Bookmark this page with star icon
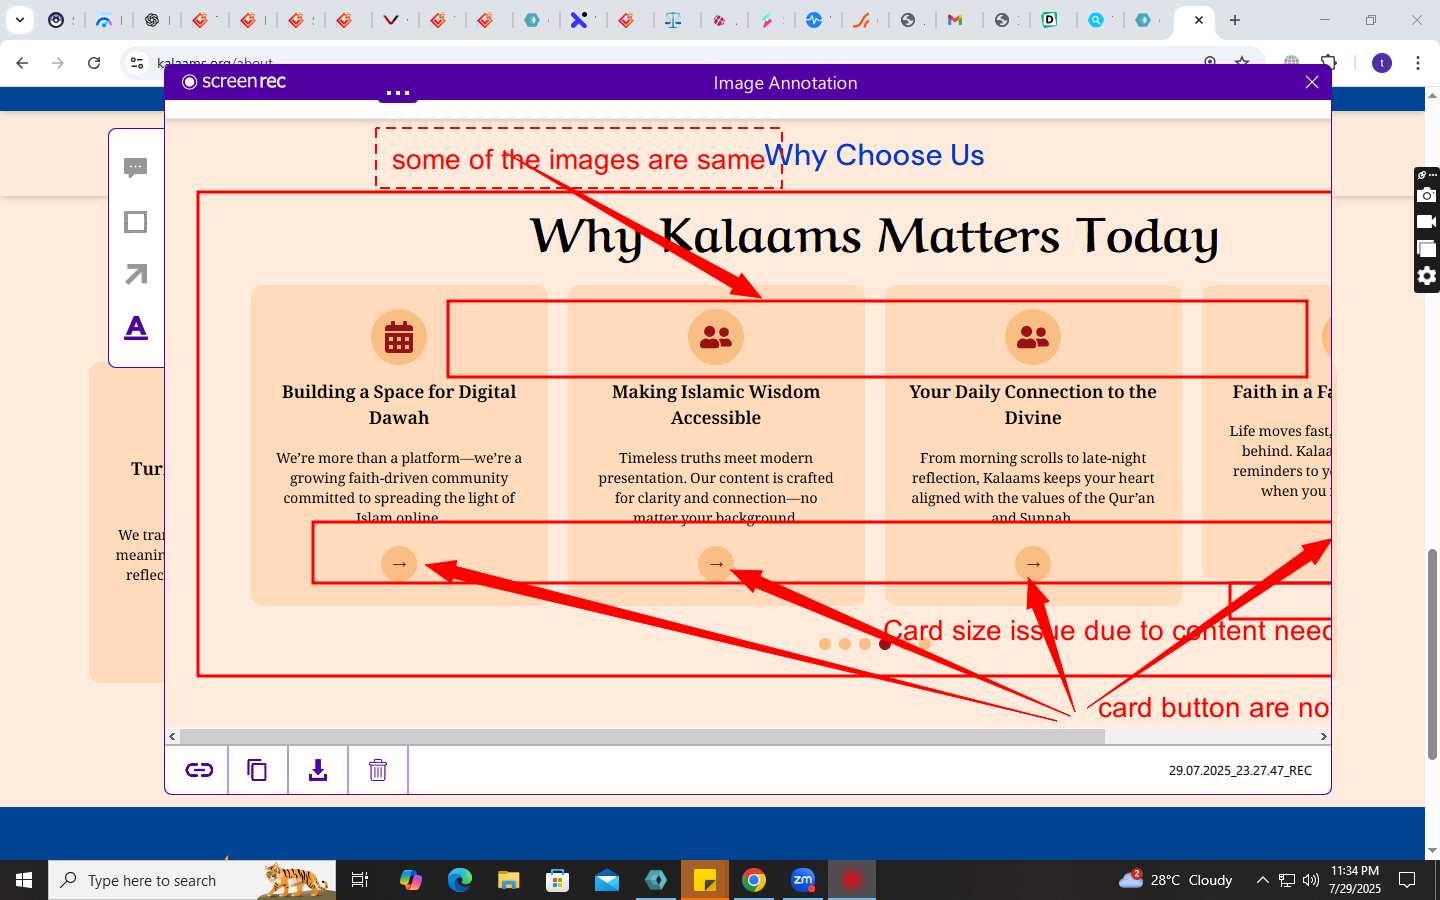1440x900 pixels. 1242,62
